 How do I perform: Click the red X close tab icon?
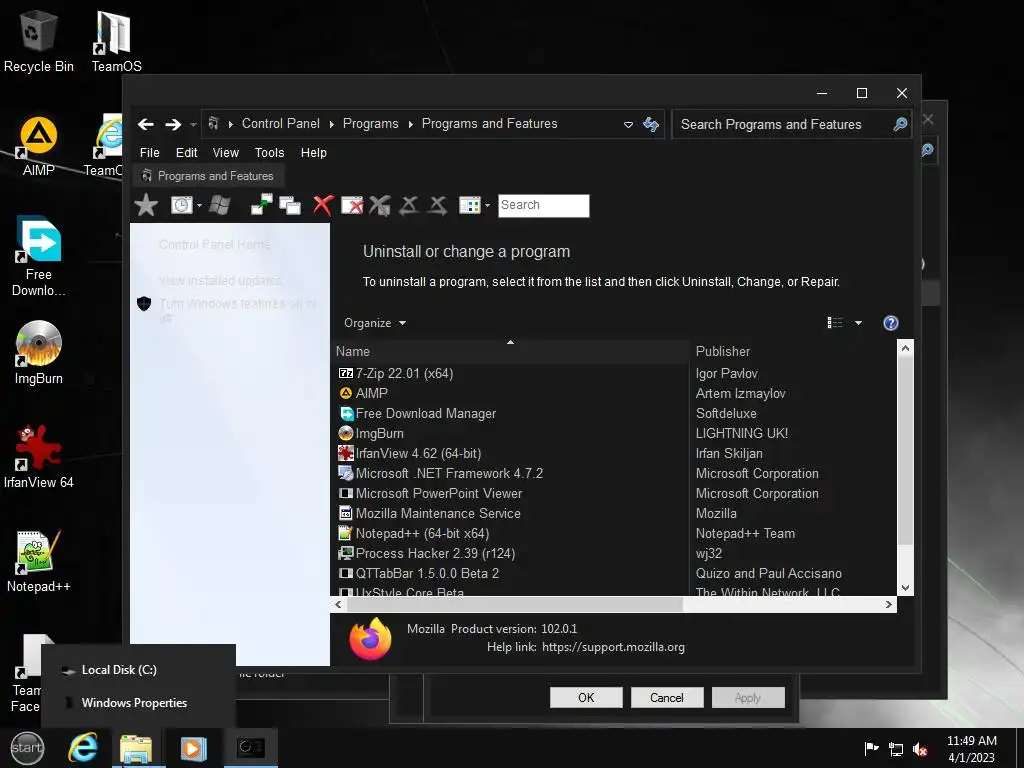pos(323,205)
